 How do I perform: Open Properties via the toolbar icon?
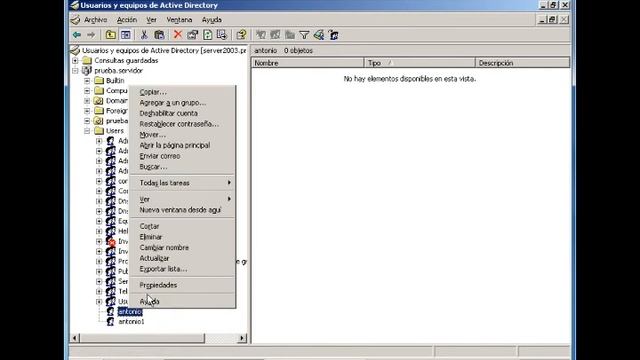pyautogui.click(x=192, y=35)
